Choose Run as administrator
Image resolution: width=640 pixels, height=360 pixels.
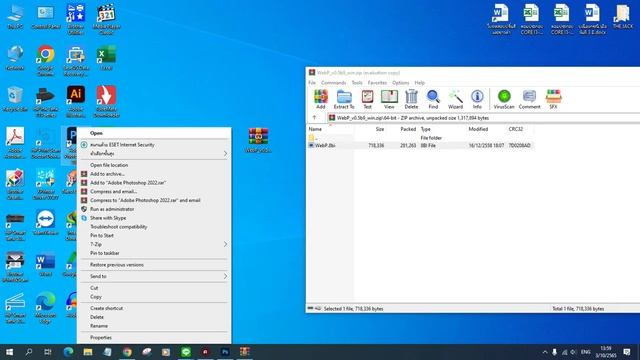click(154, 209)
